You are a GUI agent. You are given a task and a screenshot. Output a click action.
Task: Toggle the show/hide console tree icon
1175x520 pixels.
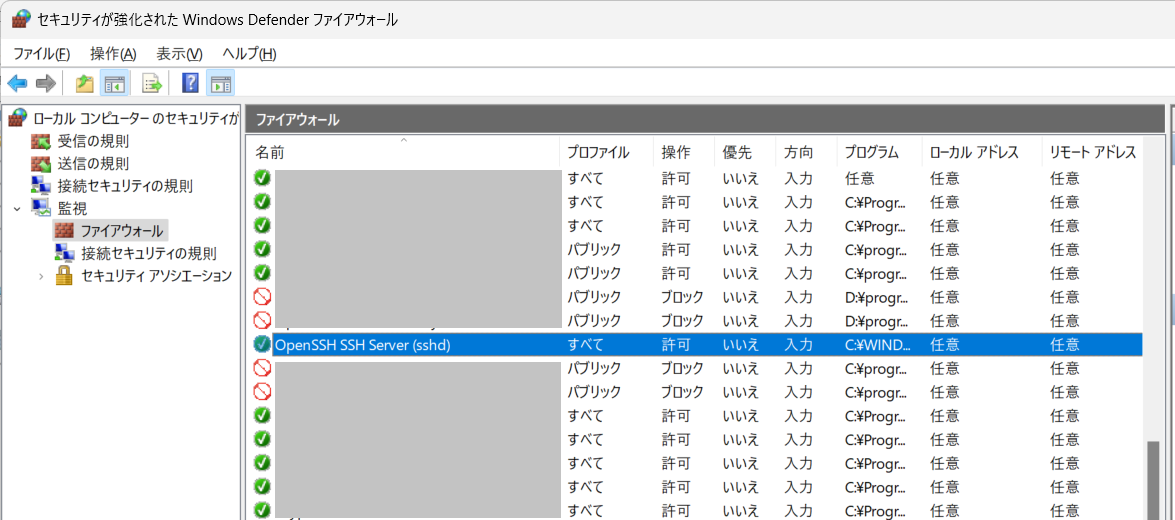pos(115,83)
